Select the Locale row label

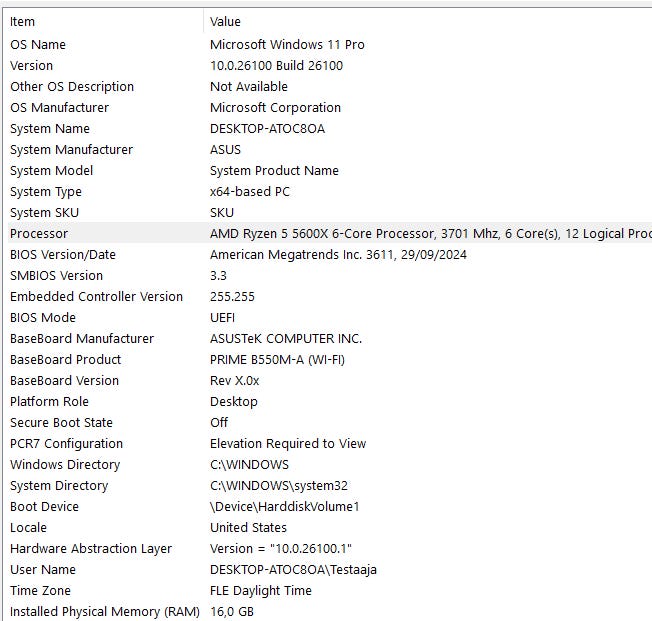(x=28, y=528)
